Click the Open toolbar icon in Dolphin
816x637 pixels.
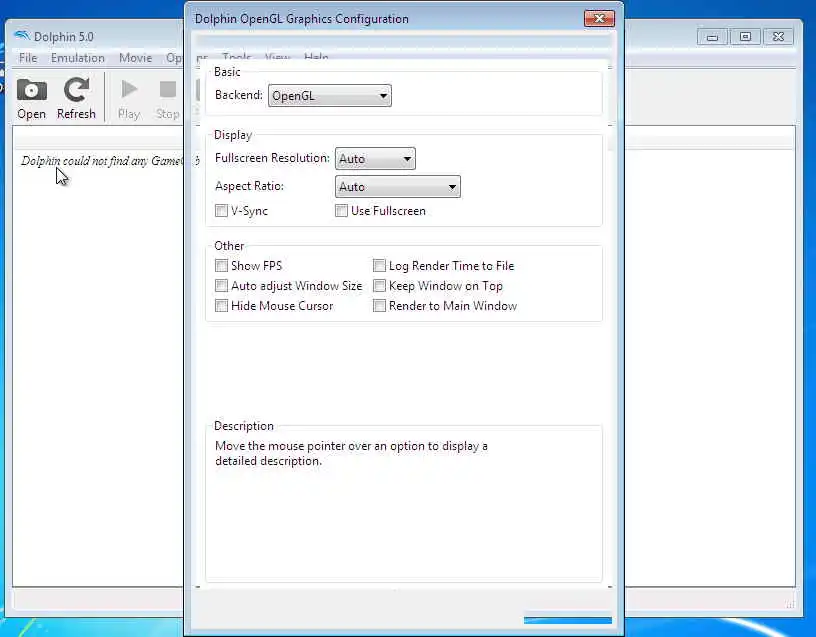coord(32,98)
